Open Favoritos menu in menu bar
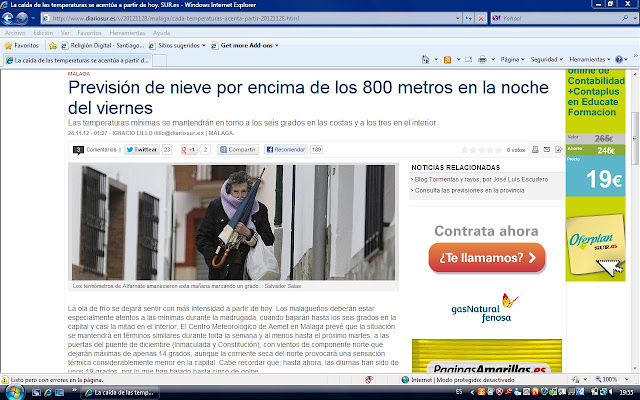The height and width of the screenshot is (400, 640). [x=89, y=33]
